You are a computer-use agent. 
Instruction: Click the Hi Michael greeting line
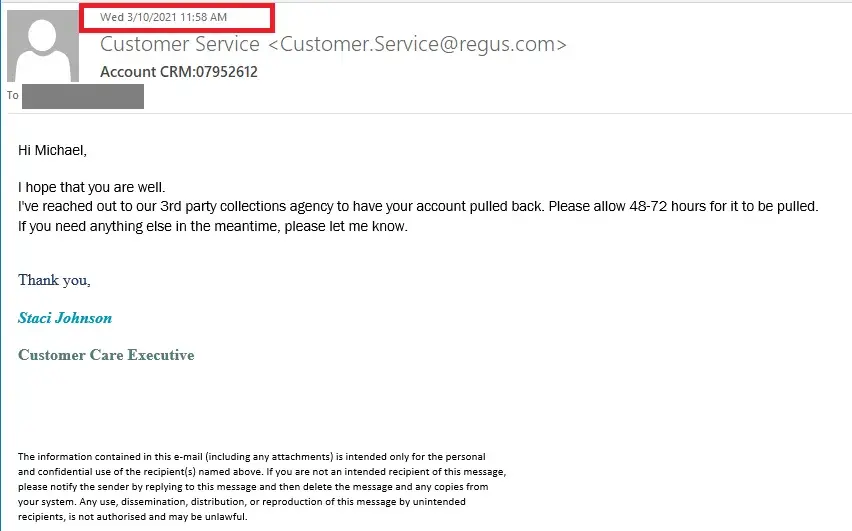[53, 150]
